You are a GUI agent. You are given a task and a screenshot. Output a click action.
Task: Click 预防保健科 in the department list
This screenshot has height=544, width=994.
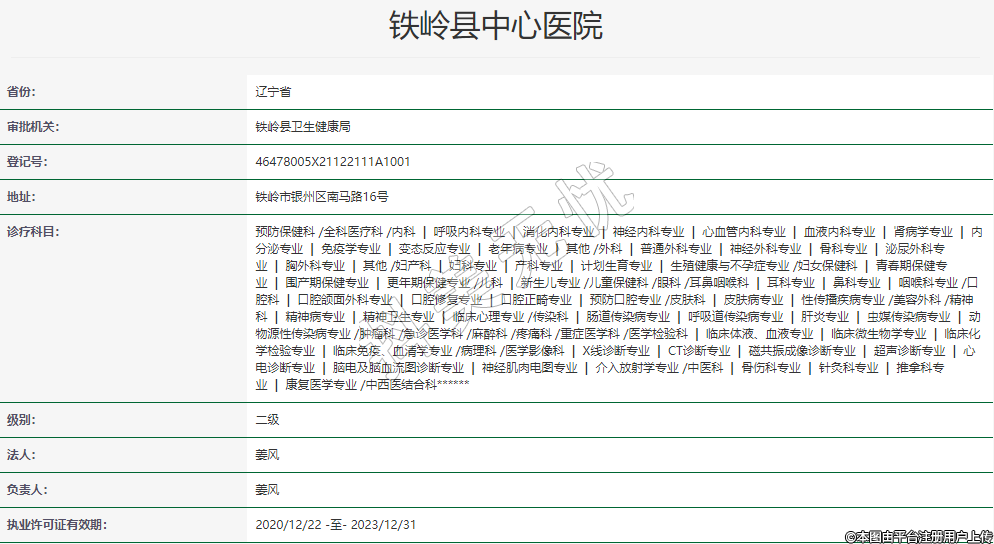coord(285,232)
